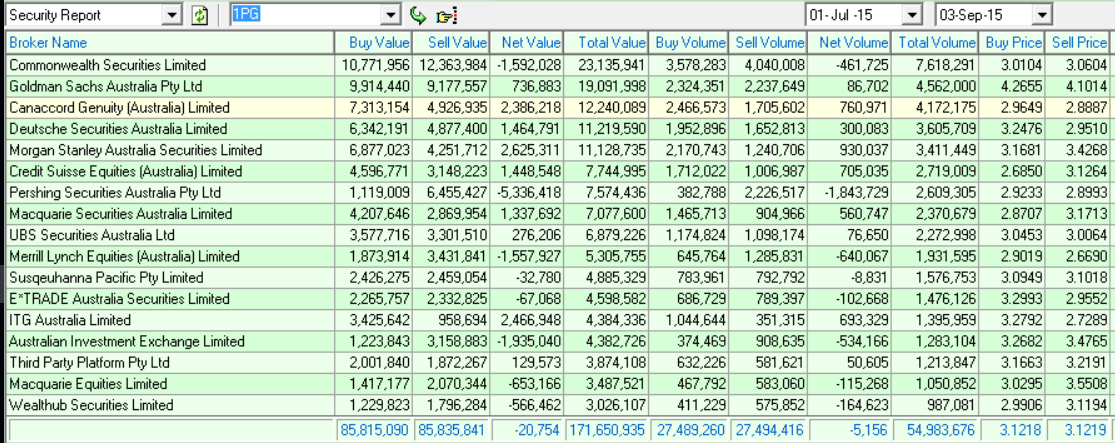Screen dimensions: 1115x443
Task: Select Macquarie Securities Australia Limited row
Action: click(558, 214)
